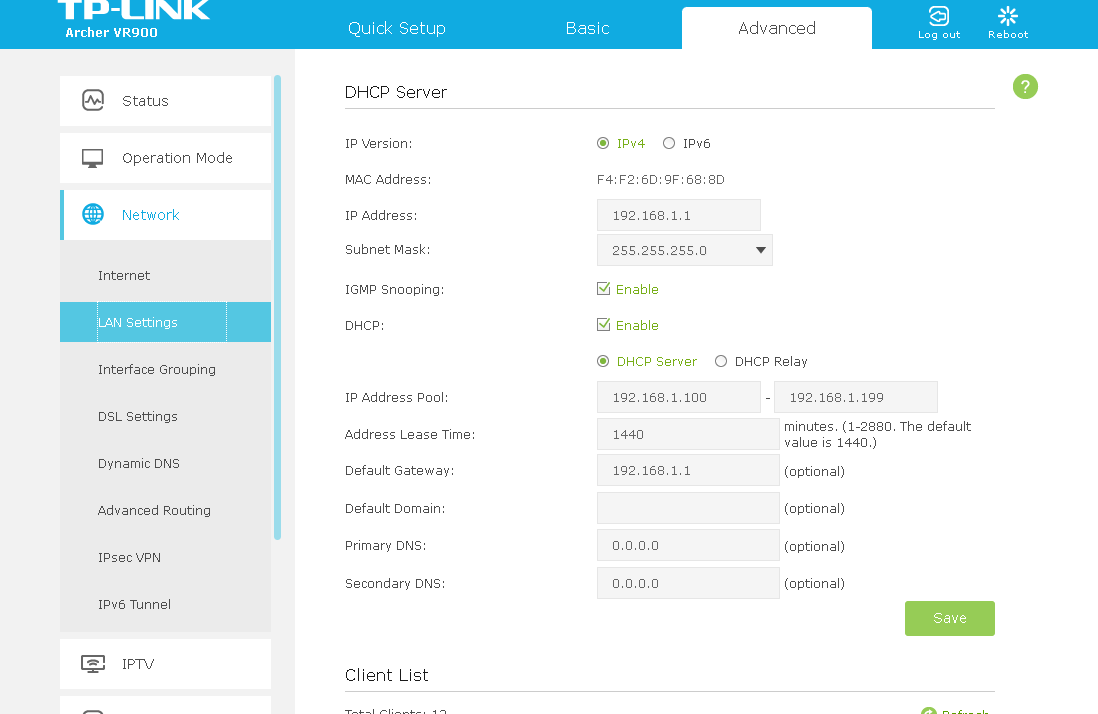Click the IP Address input field
Image resolution: width=1098 pixels, height=714 pixels.
tap(679, 215)
